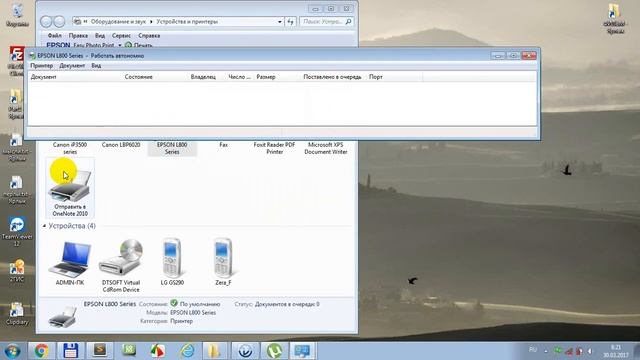Open the Принтер menu in the queue window
640x360 pixels.
(x=42, y=66)
